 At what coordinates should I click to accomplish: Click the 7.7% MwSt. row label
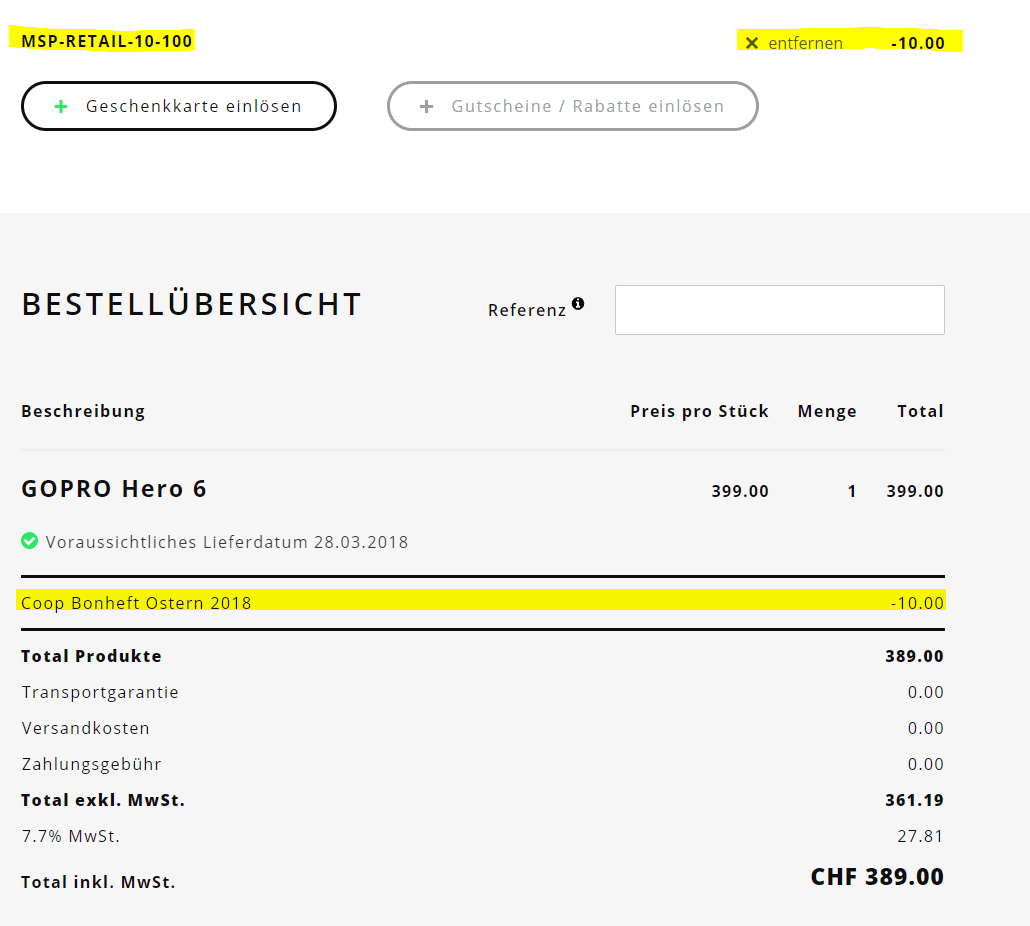71,836
